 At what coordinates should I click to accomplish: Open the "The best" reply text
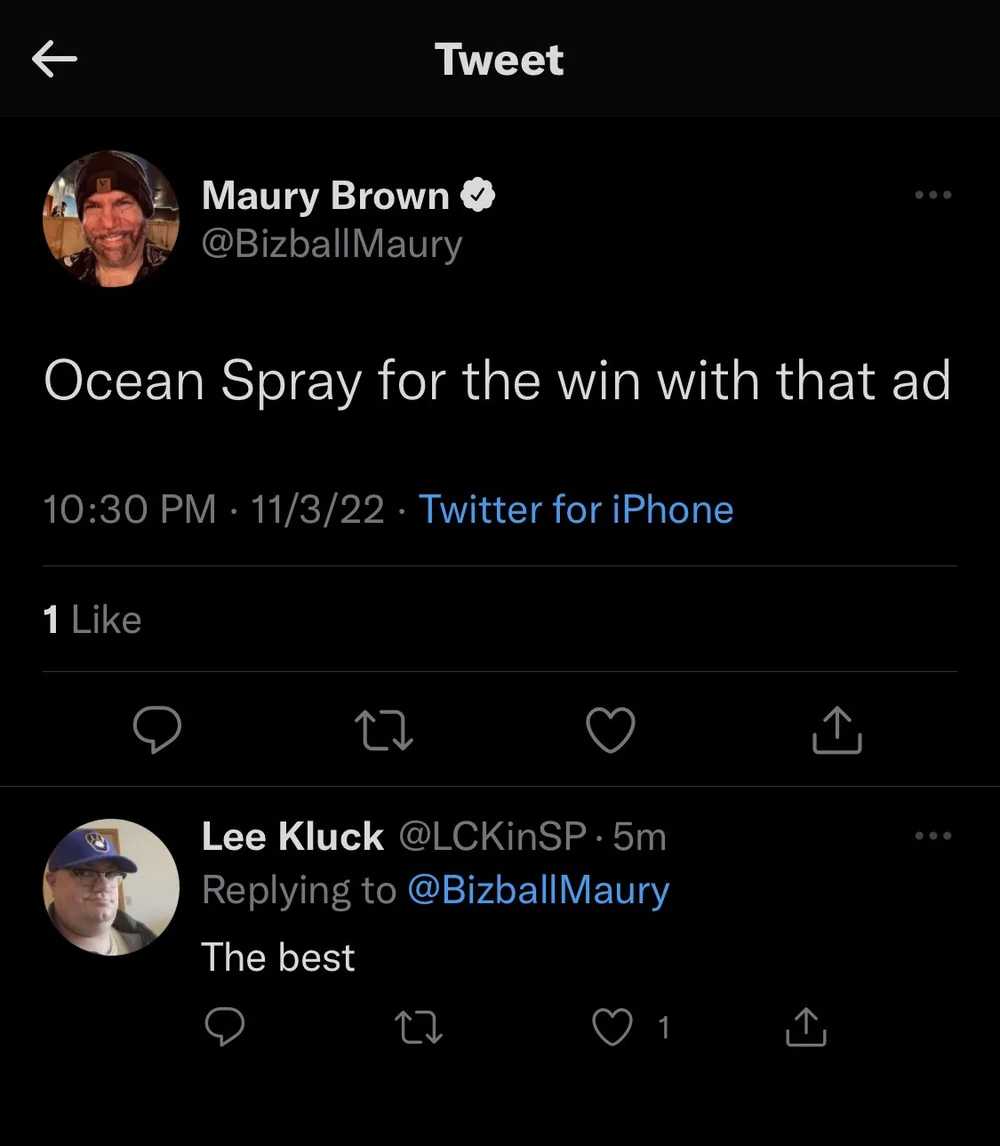(x=278, y=958)
